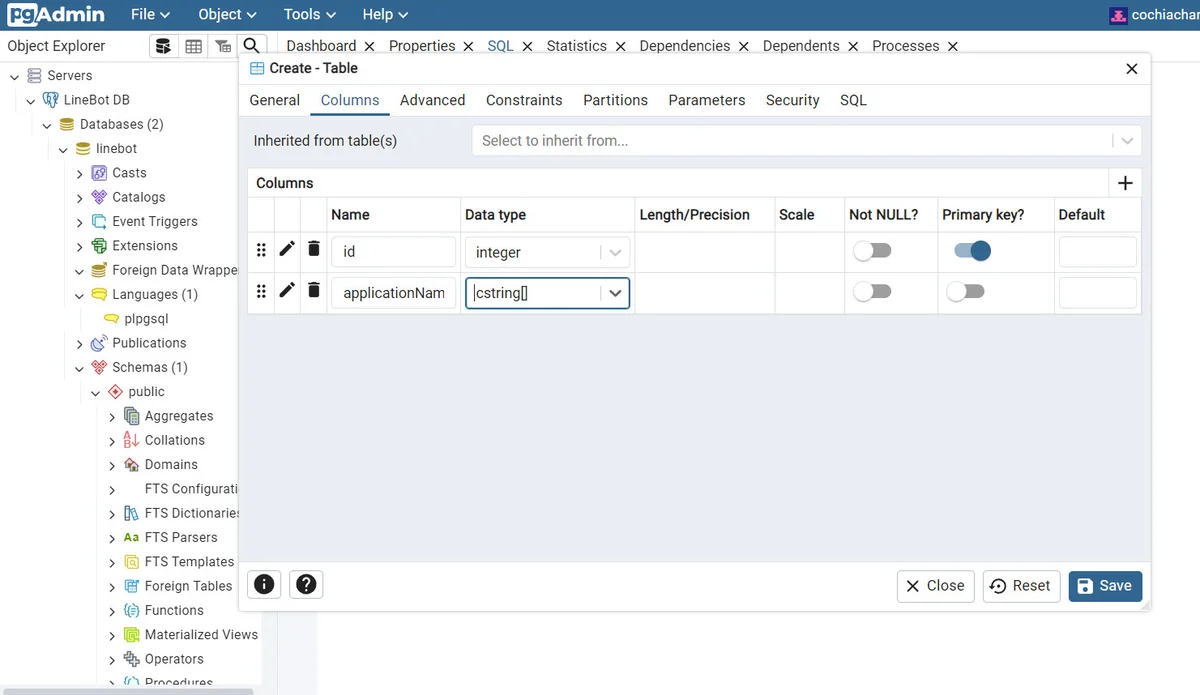Screen dimensions: 1200x695
Task: Switch to the Parameters tab
Action: (707, 100)
